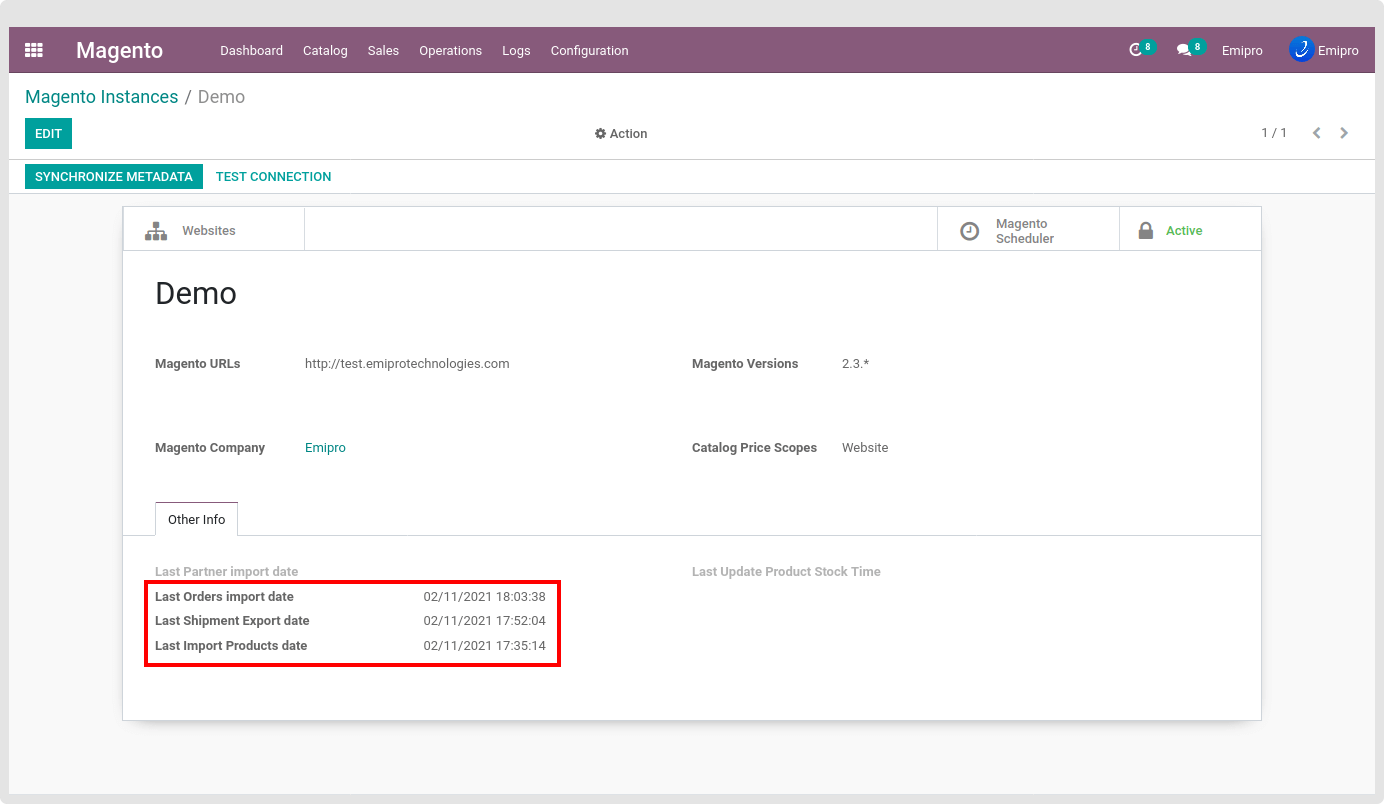This screenshot has width=1384, height=804.
Task: Open the Dashboard menu
Action: click(251, 51)
